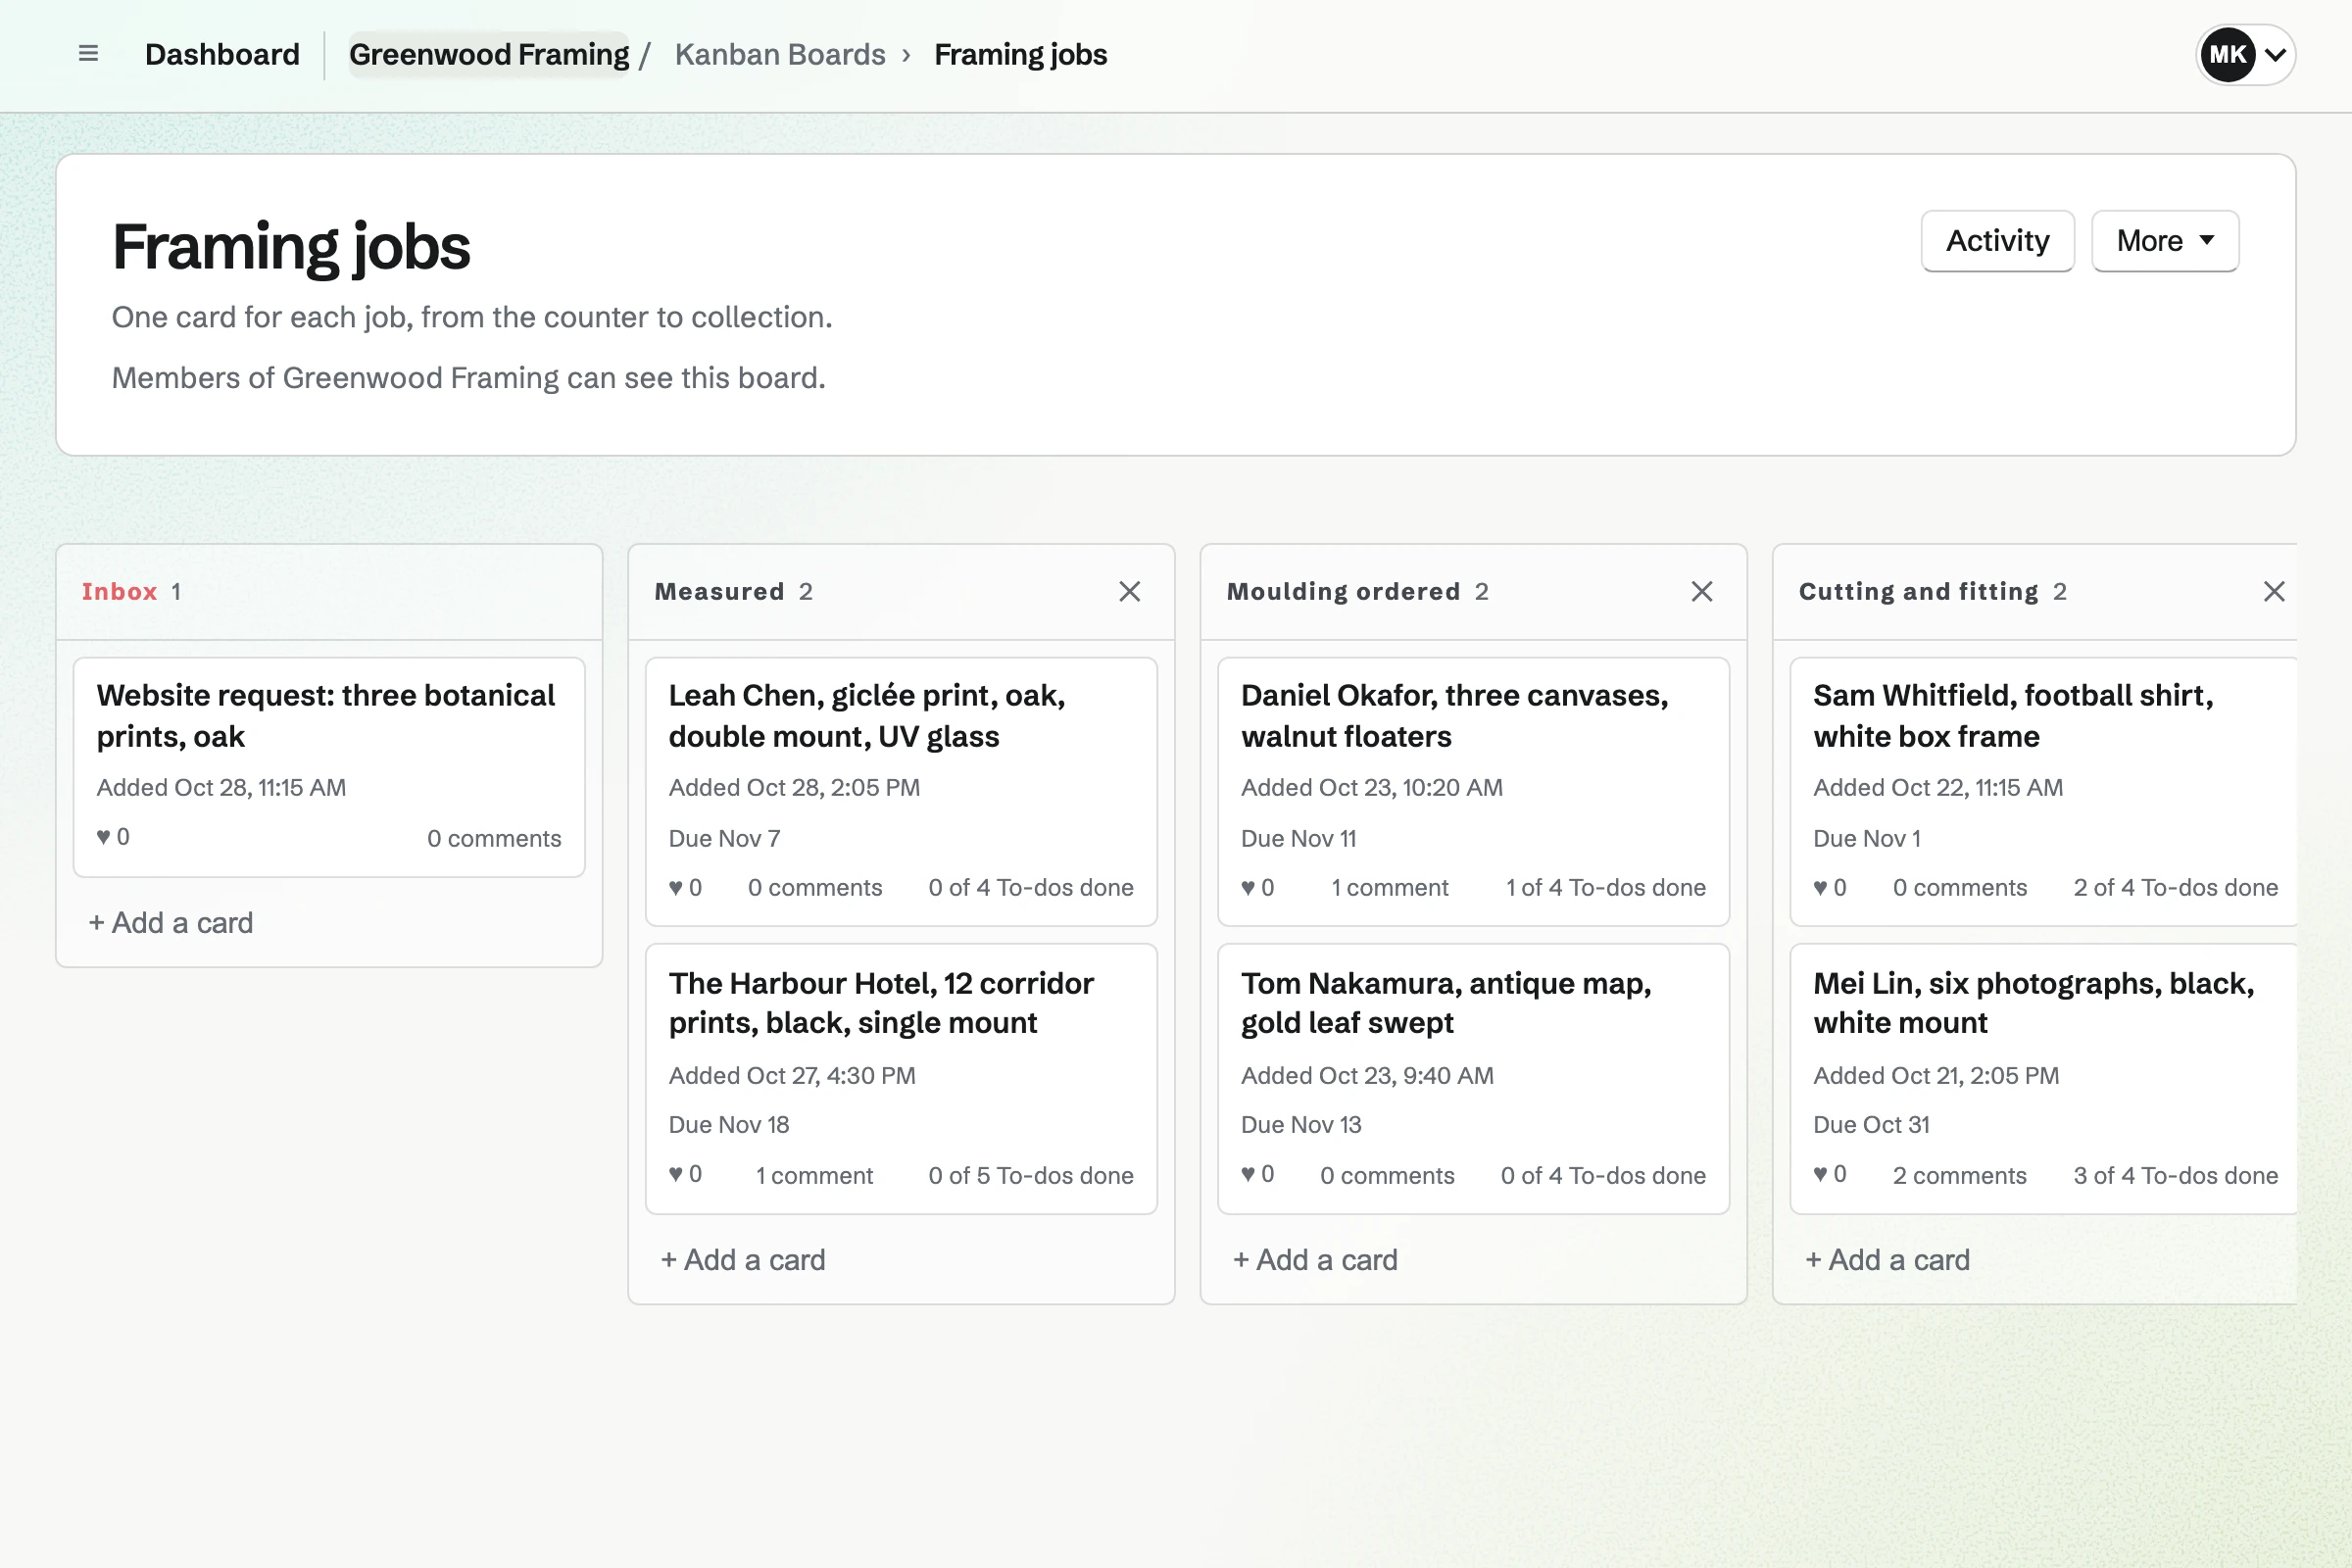
Task: Open the hamburger navigation menu
Action: (x=88, y=54)
